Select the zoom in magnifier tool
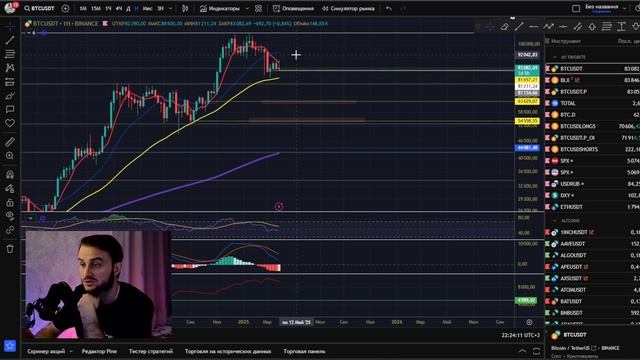Screen dimensions: 640x360 pyautogui.click(x=10, y=156)
